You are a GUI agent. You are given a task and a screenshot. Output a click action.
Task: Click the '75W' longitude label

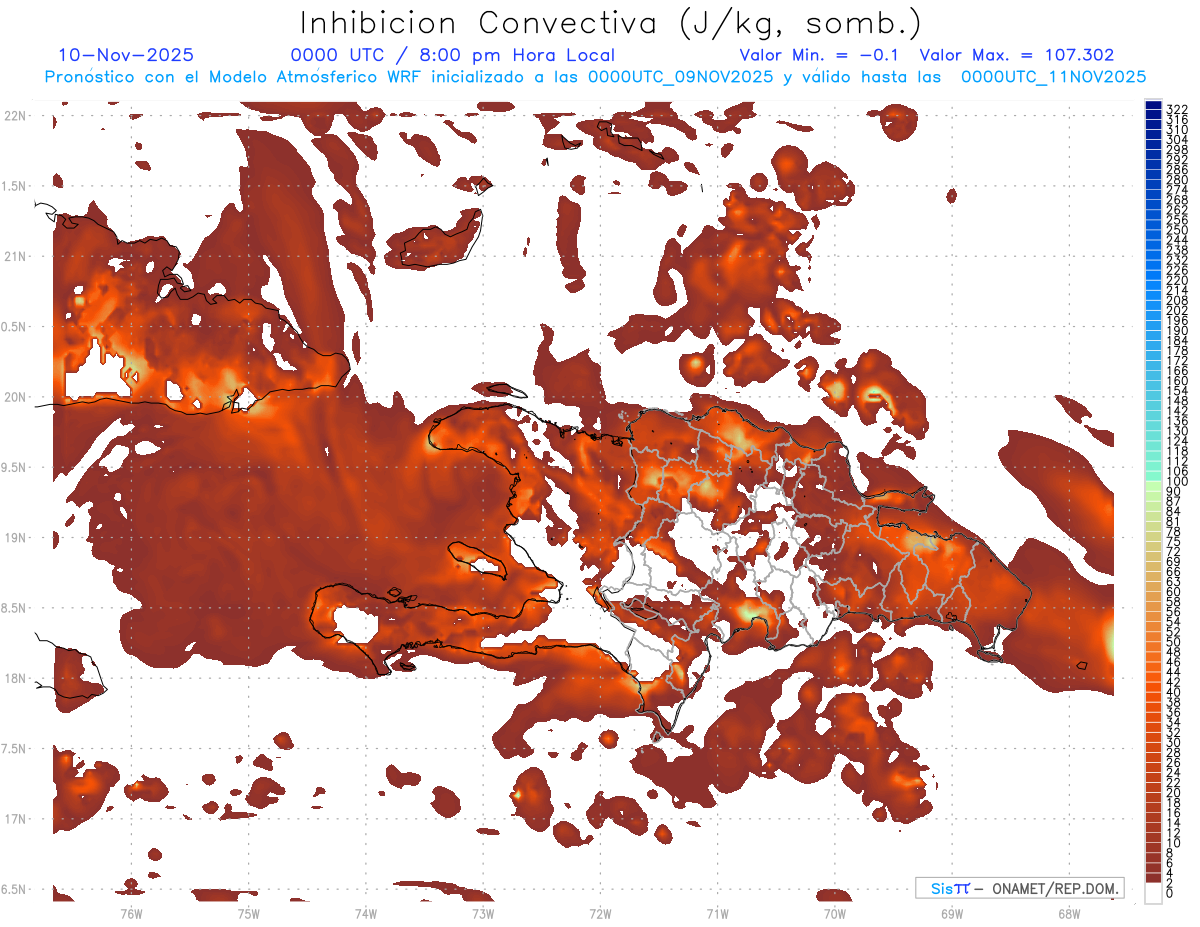(249, 913)
